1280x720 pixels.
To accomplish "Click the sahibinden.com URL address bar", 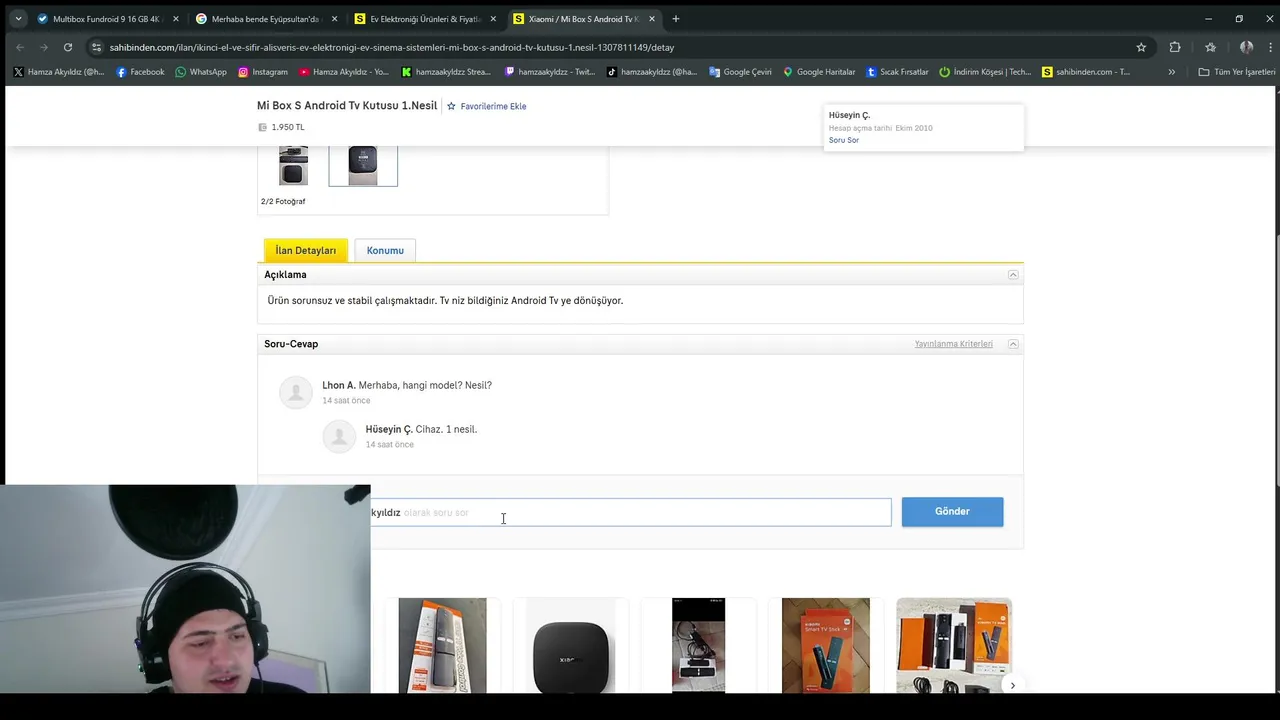I will pyautogui.click(x=620, y=47).
